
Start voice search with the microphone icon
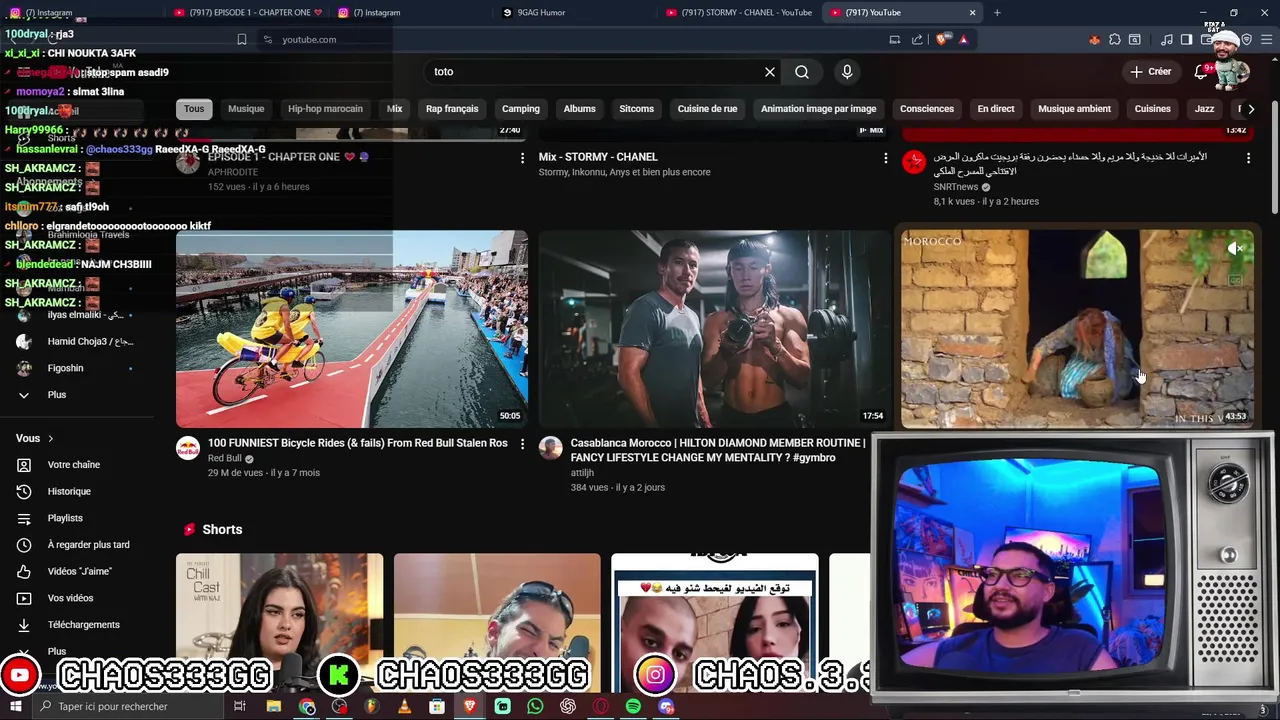point(847,72)
